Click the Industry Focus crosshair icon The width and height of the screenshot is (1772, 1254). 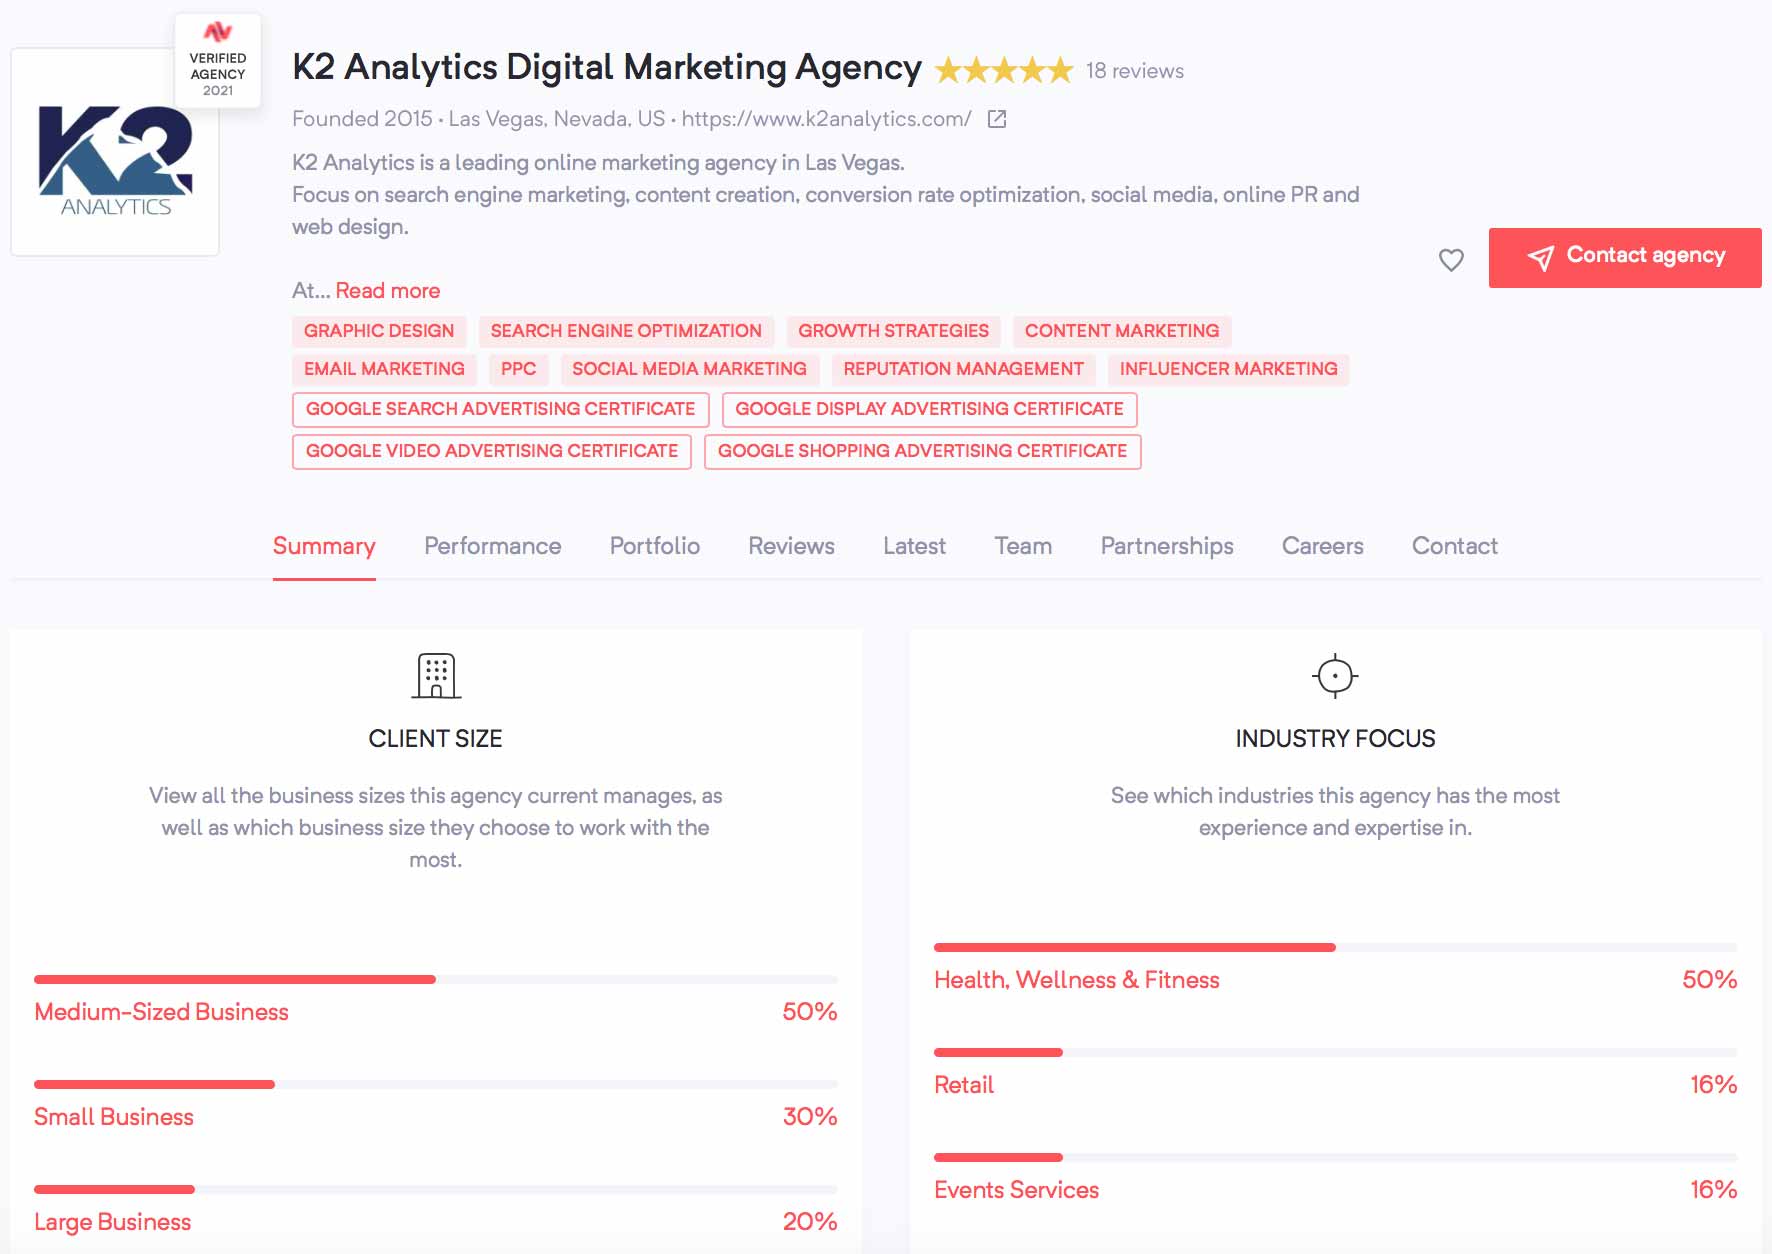[x=1335, y=676]
